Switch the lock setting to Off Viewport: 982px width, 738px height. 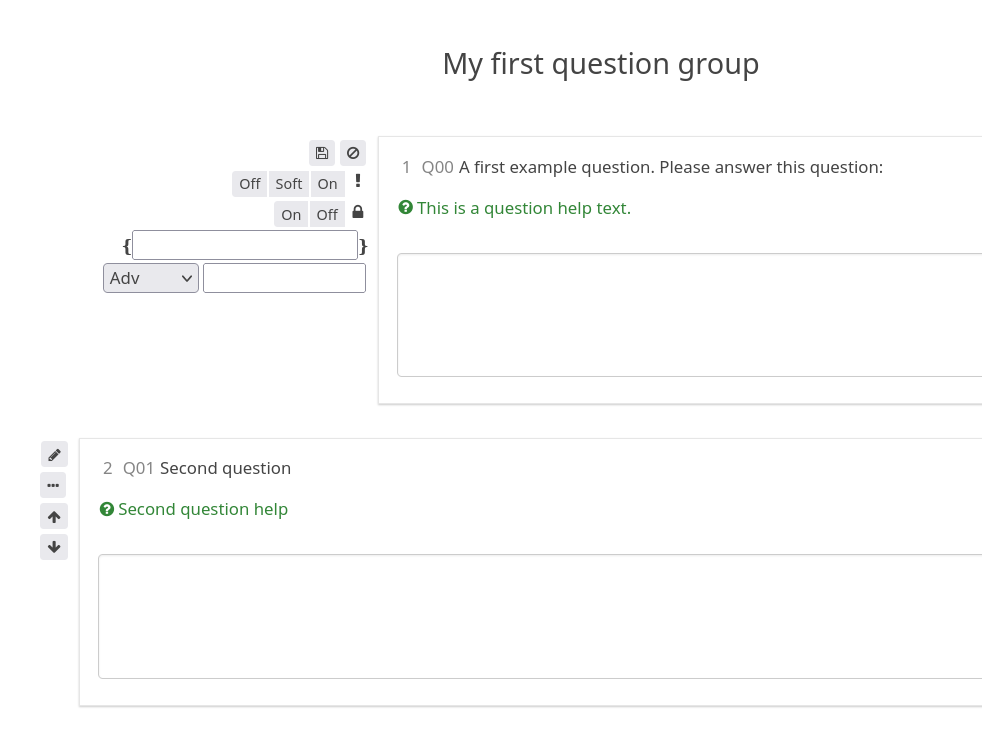click(x=327, y=214)
